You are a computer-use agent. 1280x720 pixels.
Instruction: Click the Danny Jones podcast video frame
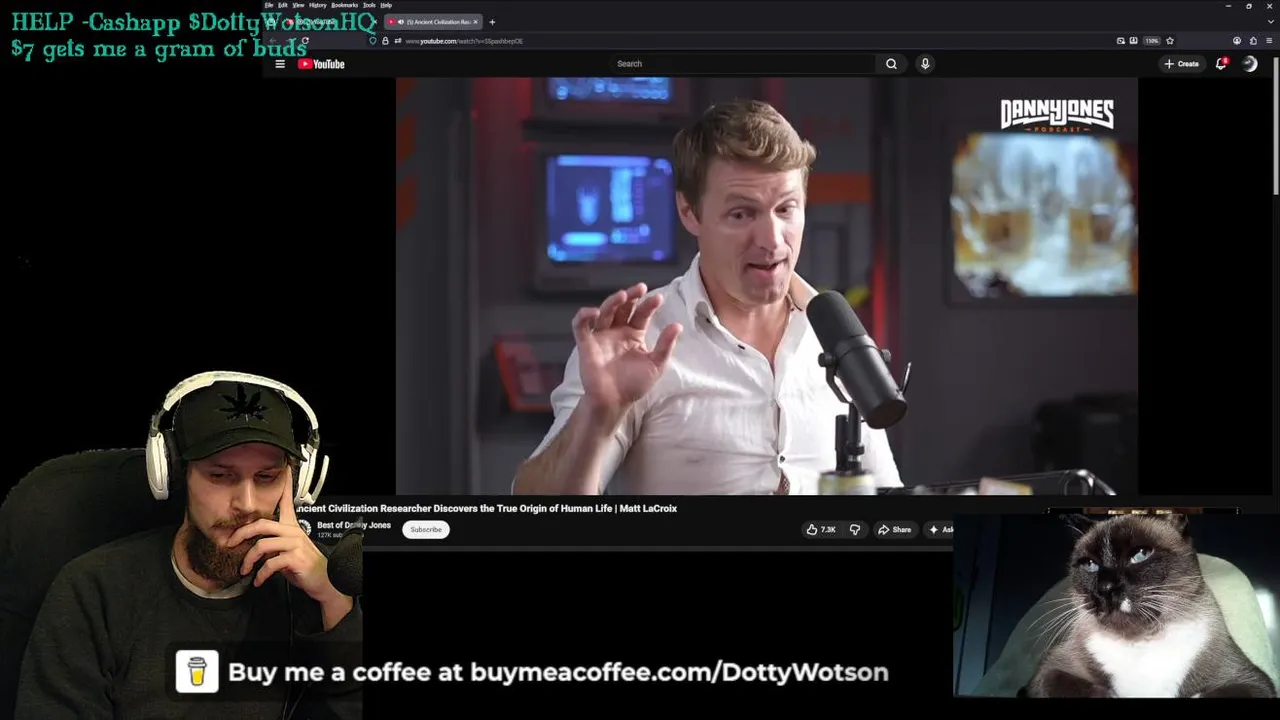click(767, 286)
